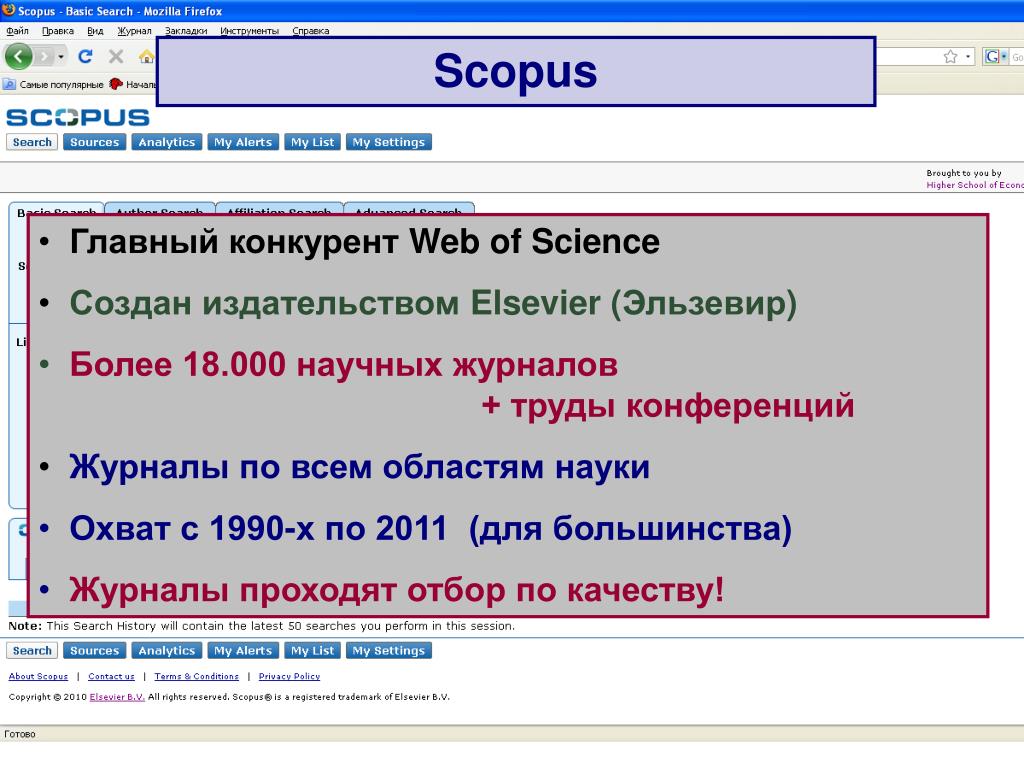Follow the Contact us link
Viewport: 1024px width, 768px height.
pyautogui.click(x=111, y=677)
